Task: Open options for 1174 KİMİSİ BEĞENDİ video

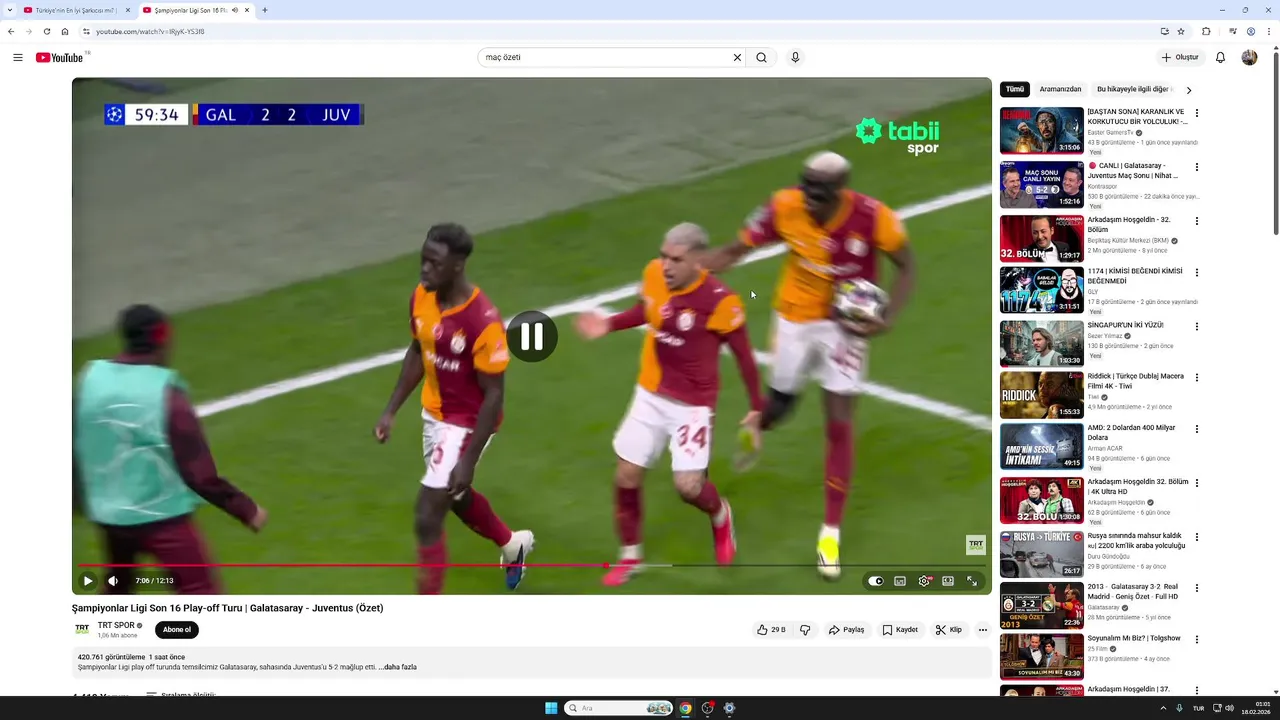Action: pos(1197,272)
